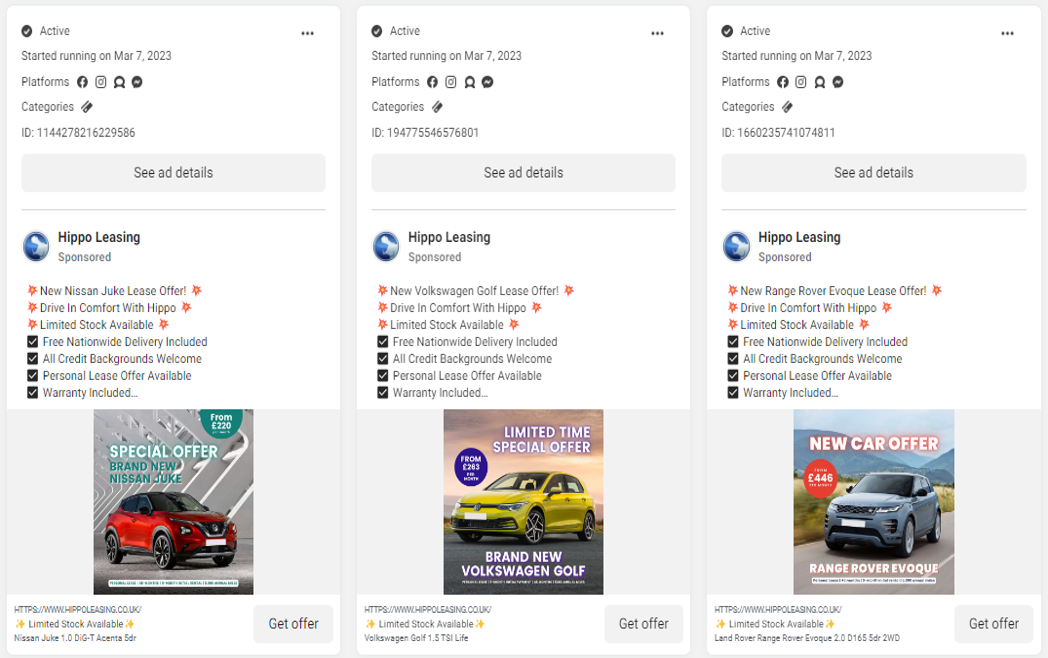The image size is (1048, 658).
Task: Click Get offer on the Range Rover Evoque ad
Action: coord(994,624)
